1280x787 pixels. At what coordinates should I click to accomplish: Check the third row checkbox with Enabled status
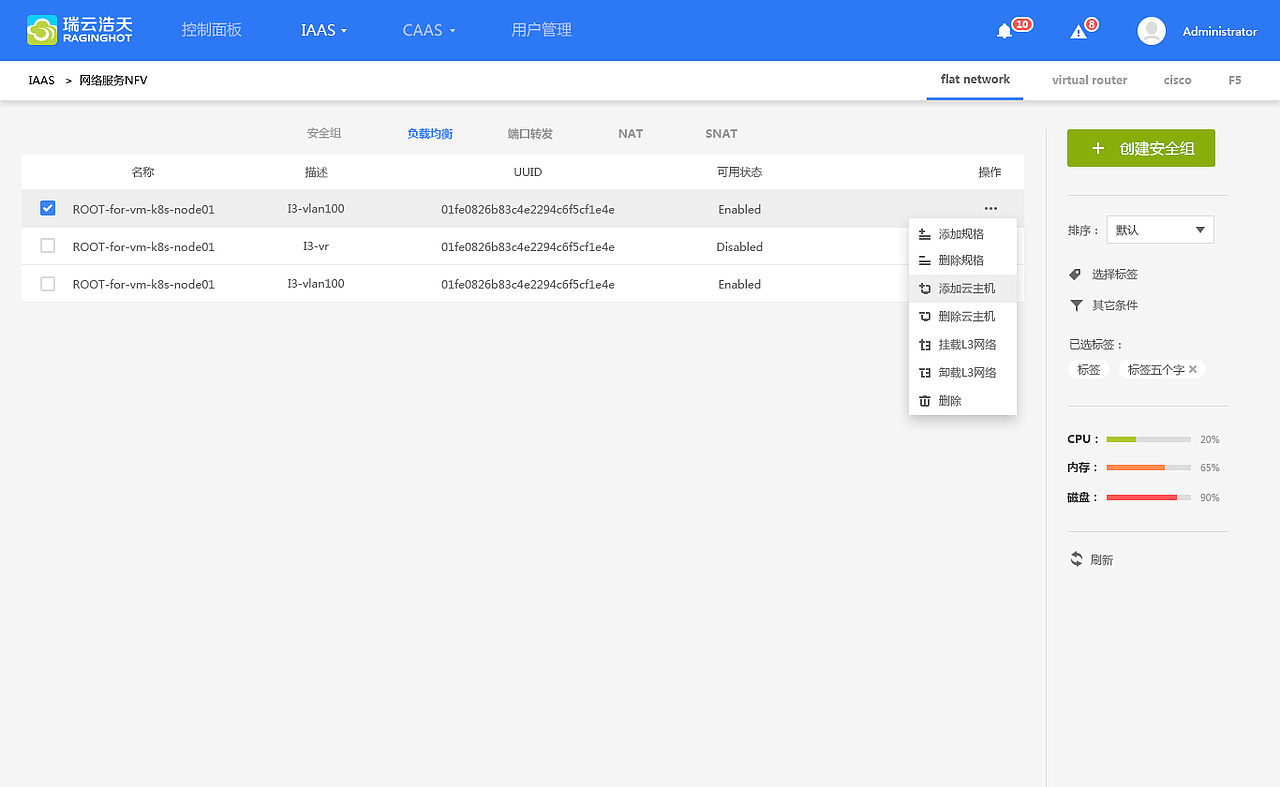[x=47, y=284]
